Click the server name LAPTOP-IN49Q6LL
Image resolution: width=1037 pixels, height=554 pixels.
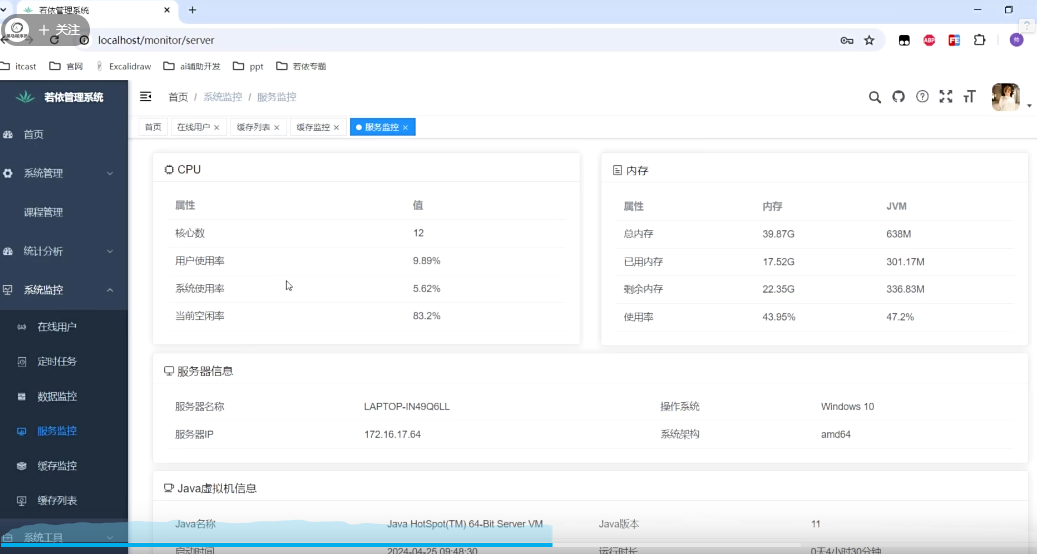(x=407, y=406)
